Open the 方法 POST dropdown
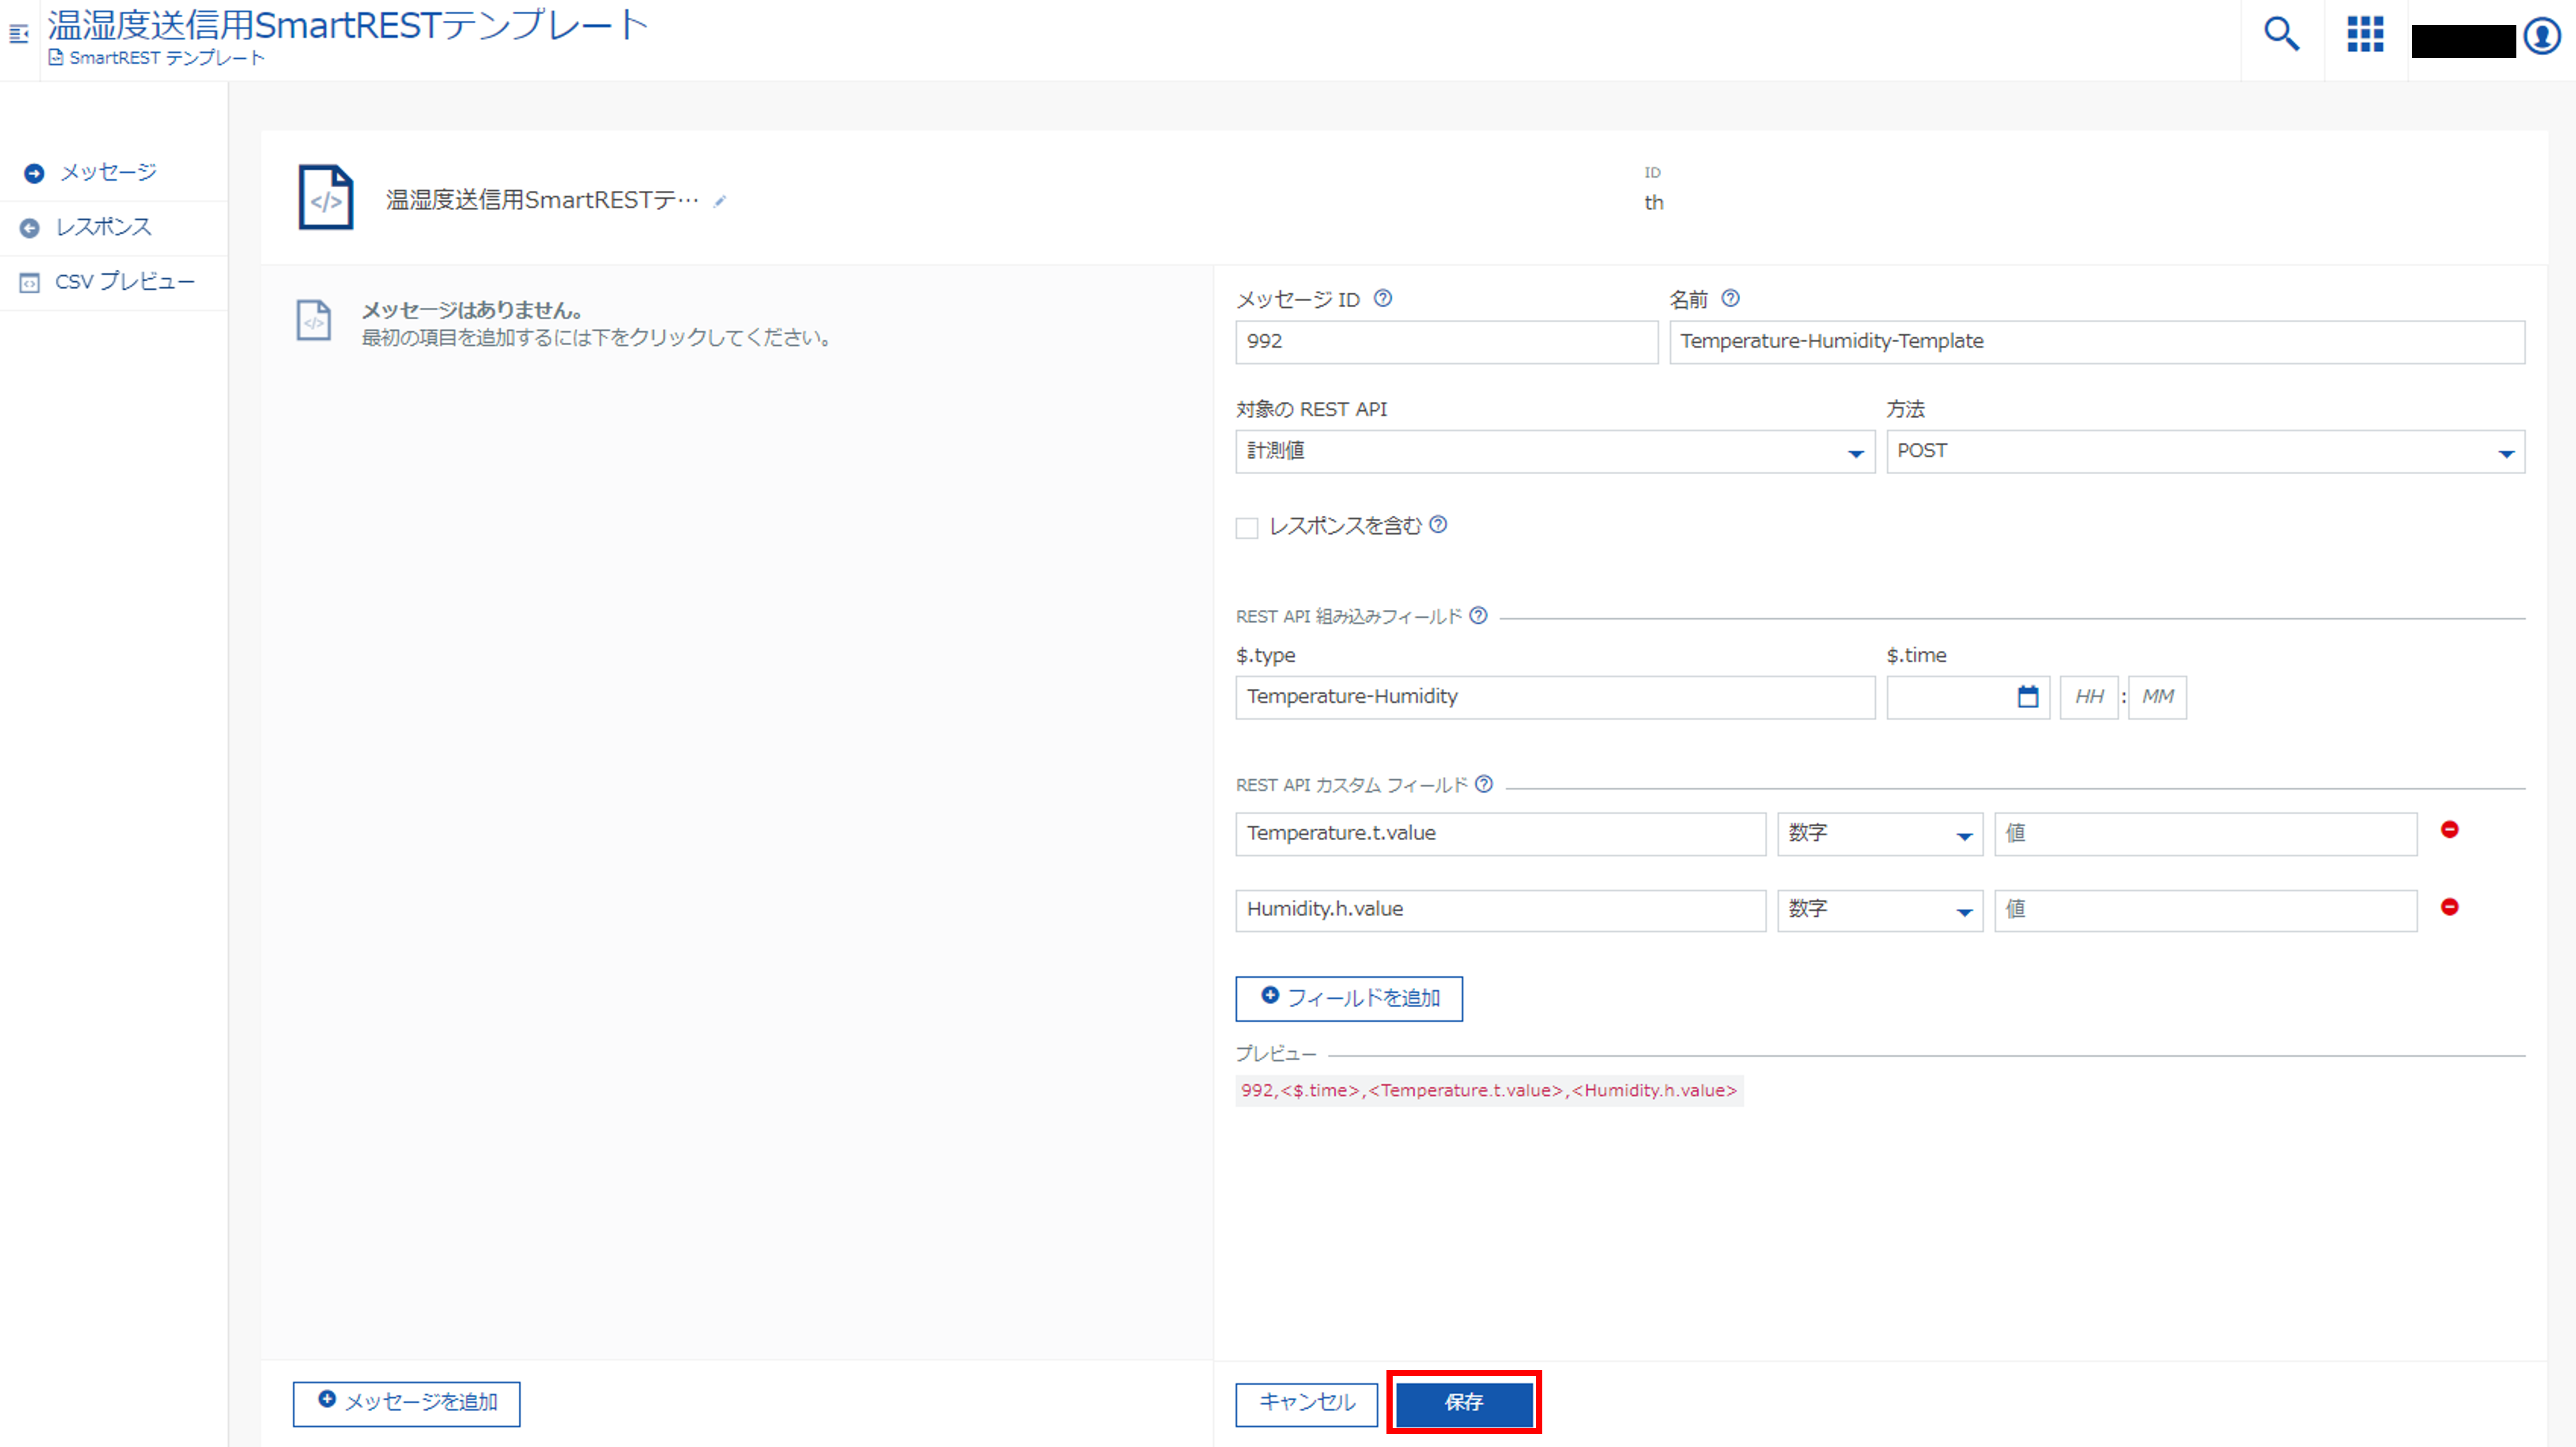The width and height of the screenshot is (2576, 1447). click(2204, 452)
